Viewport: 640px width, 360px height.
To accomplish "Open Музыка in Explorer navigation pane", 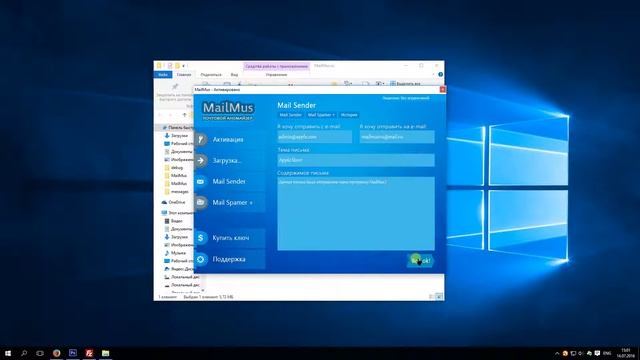I will click(x=175, y=253).
